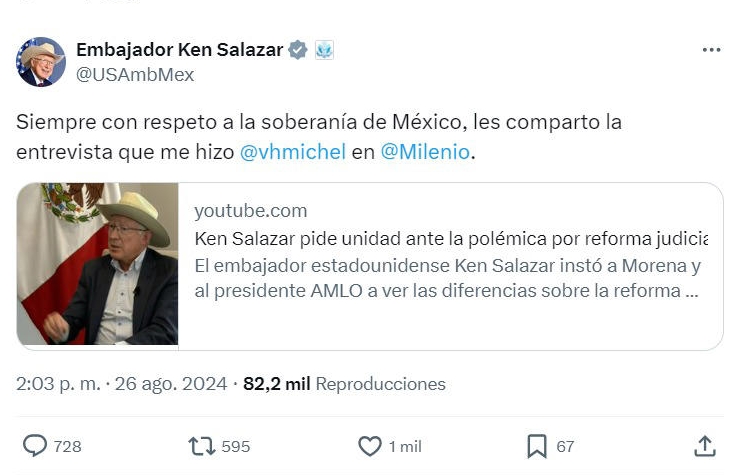This screenshot has height=475, width=729.
Task: Click the 82,2 mil Reproducciones view count
Action: [344, 384]
